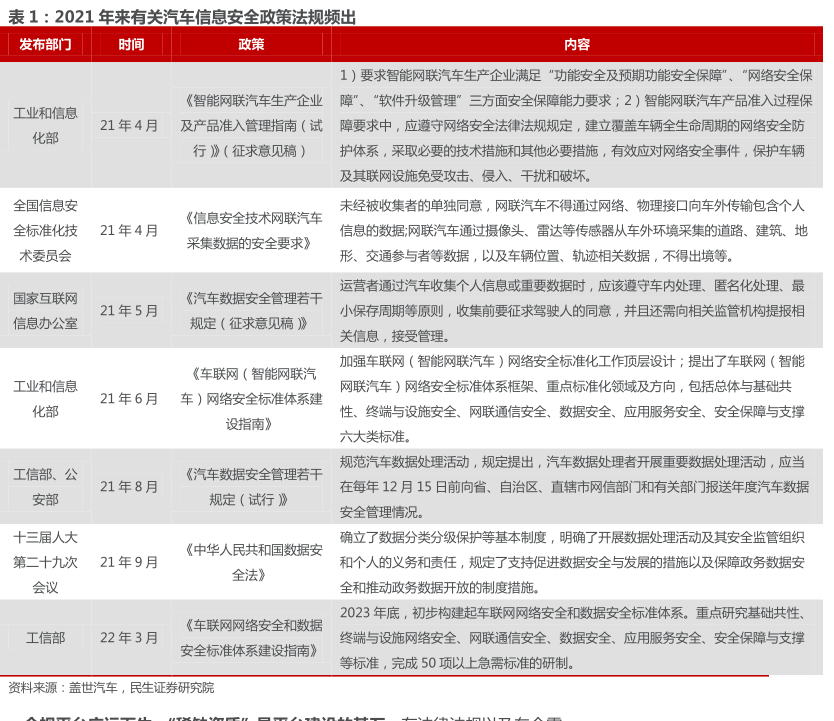Select the 发布部门 column header
The image size is (834, 721).
pyautogui.click(x=45, y=44)
